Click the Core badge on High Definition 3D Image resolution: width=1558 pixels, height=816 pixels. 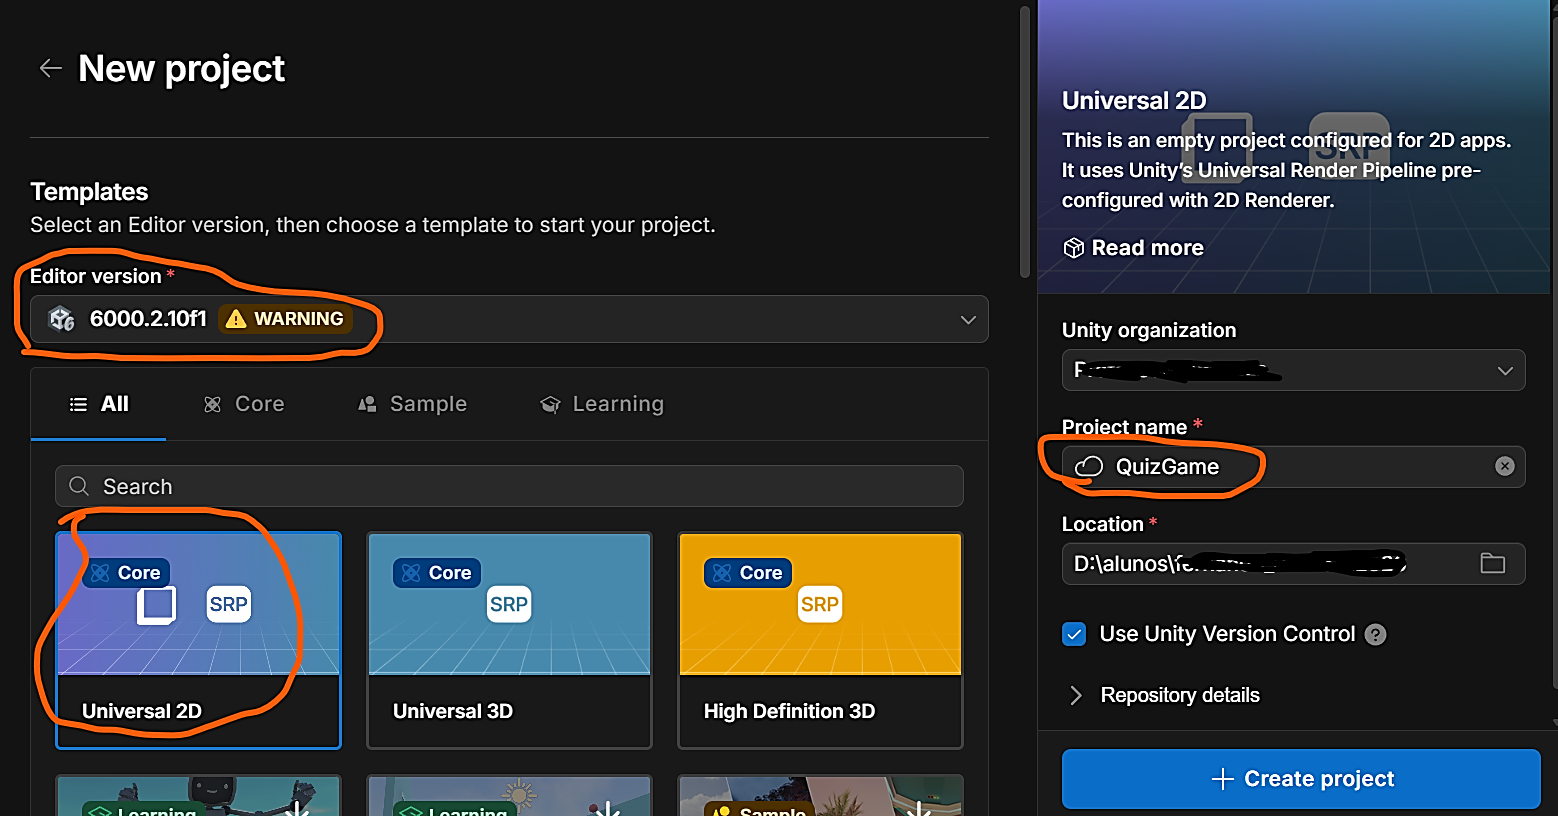coord(747,572)
